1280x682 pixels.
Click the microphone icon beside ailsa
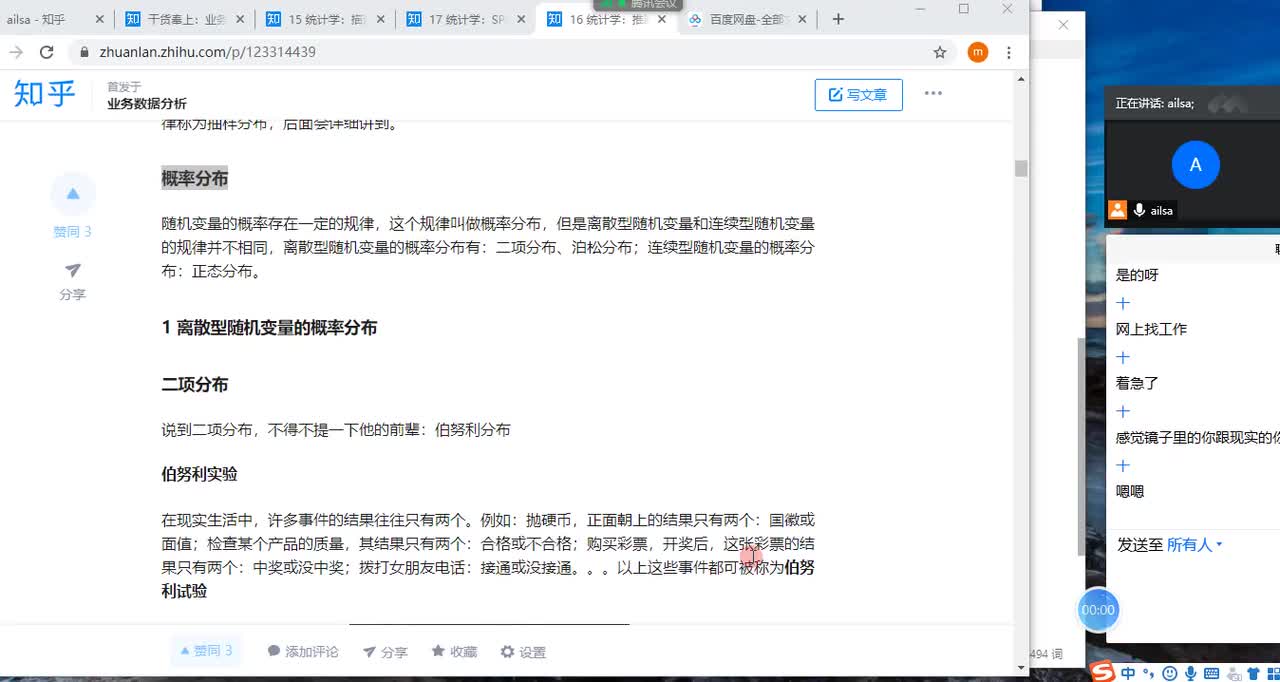pos(1138,210)
